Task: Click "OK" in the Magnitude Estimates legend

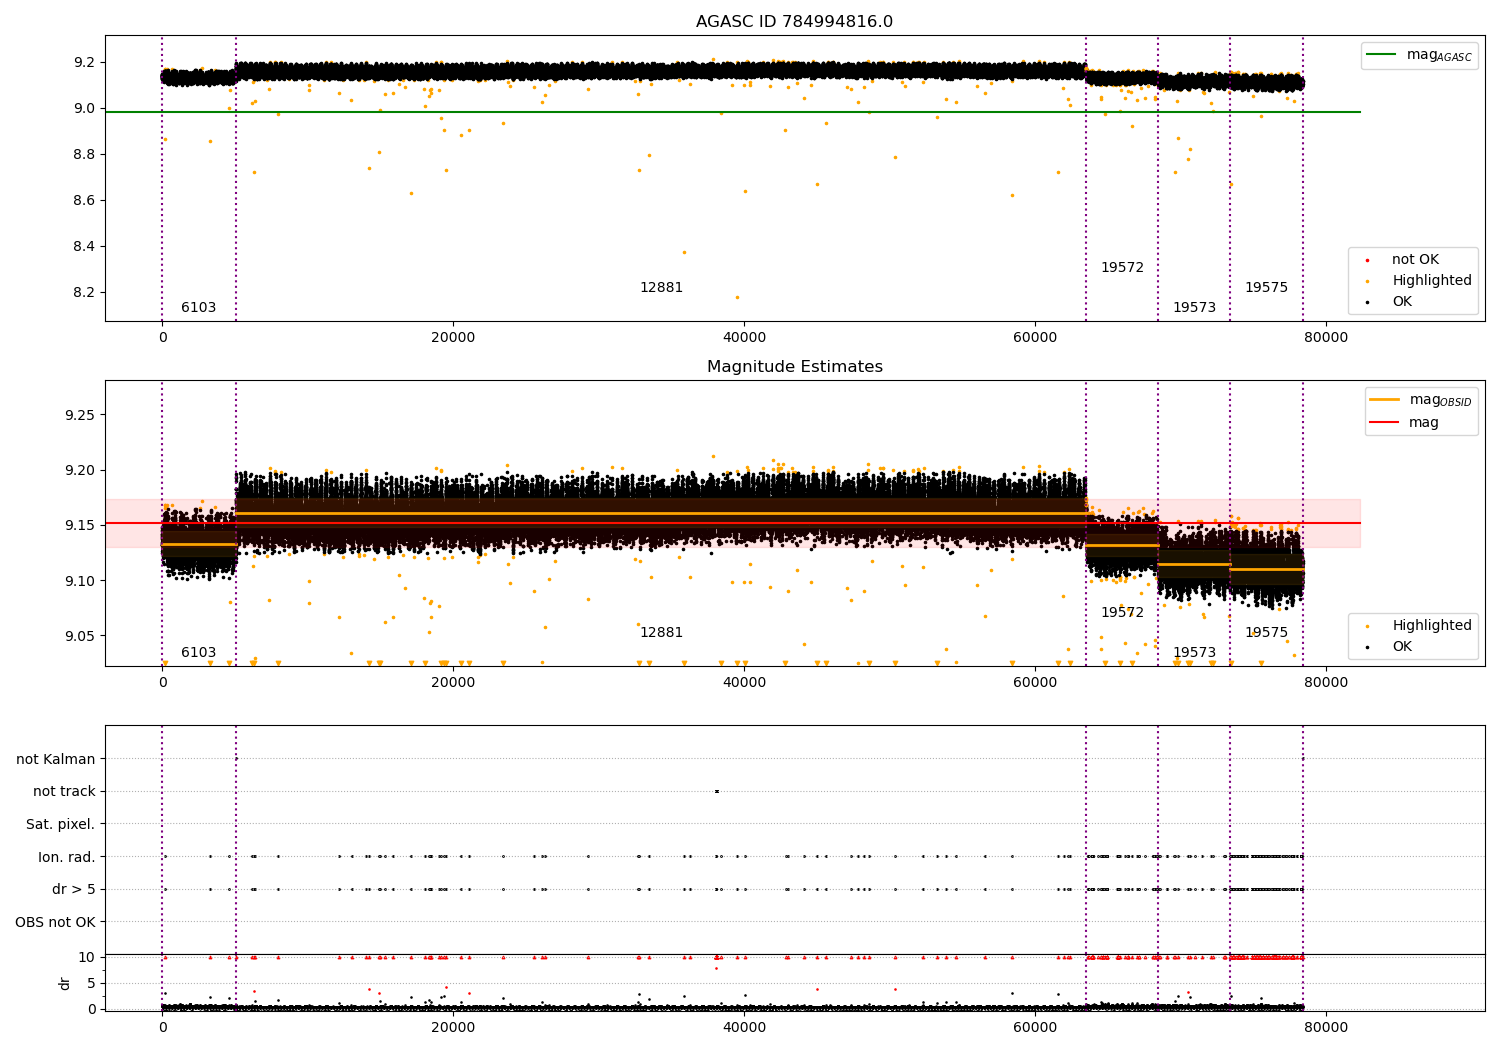Action: [x=1402, y=647]
